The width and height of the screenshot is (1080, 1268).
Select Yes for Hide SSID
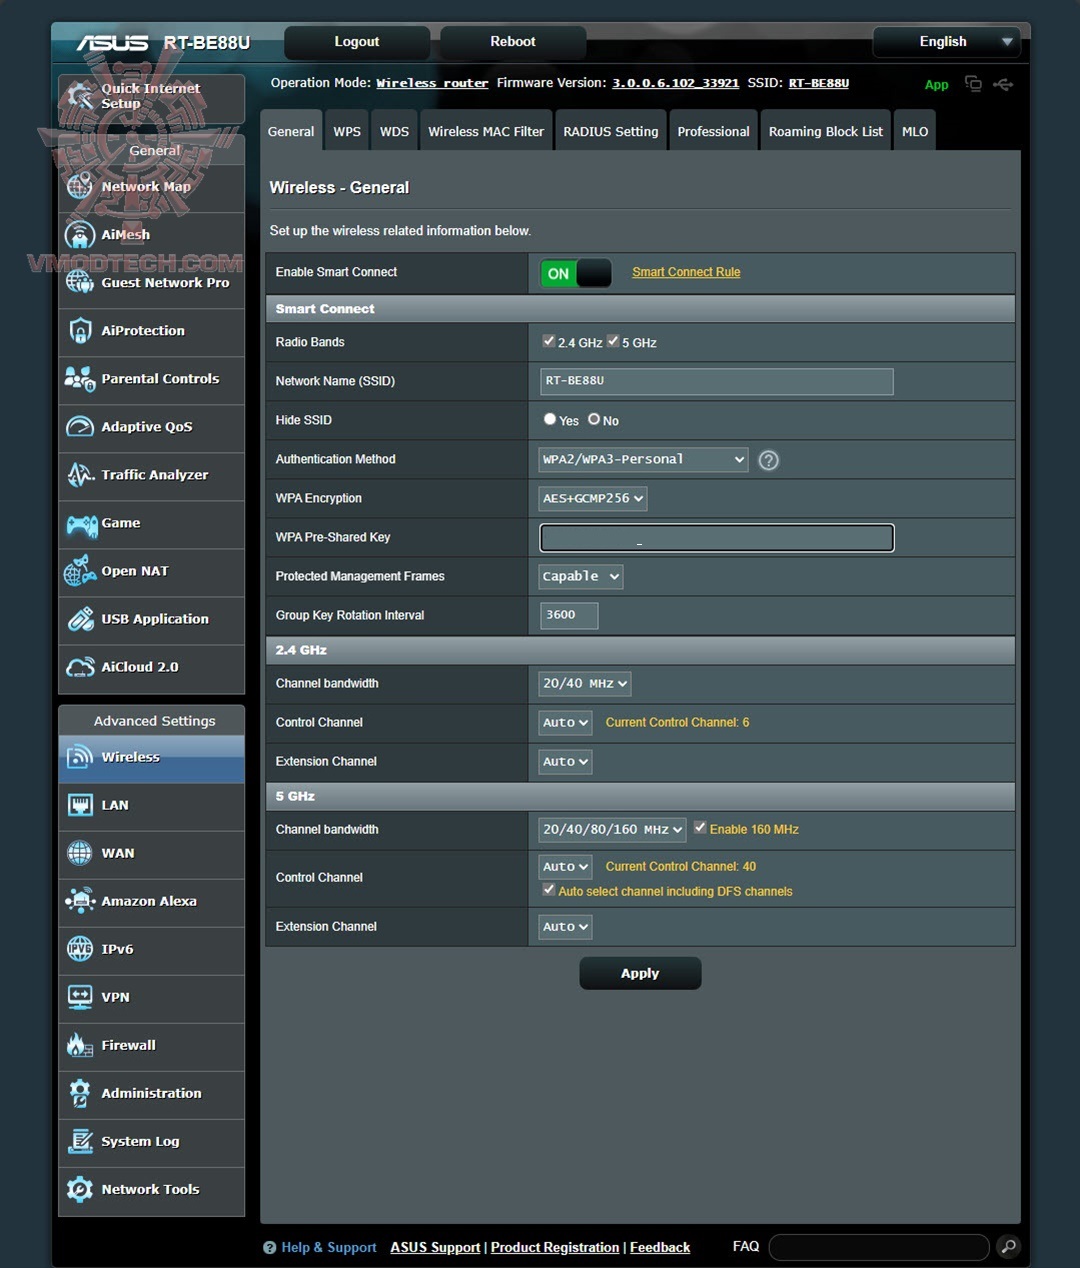click(550, 419)
